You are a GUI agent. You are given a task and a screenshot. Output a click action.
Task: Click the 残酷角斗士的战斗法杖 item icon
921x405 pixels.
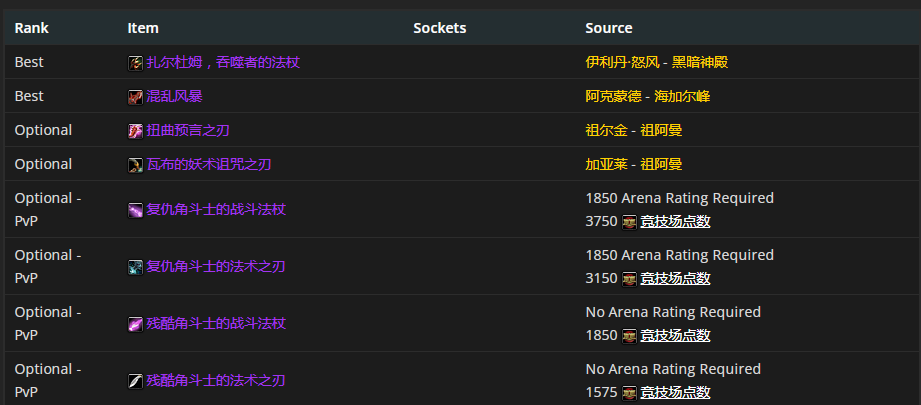pyautogui.click(x=135, y=324)
